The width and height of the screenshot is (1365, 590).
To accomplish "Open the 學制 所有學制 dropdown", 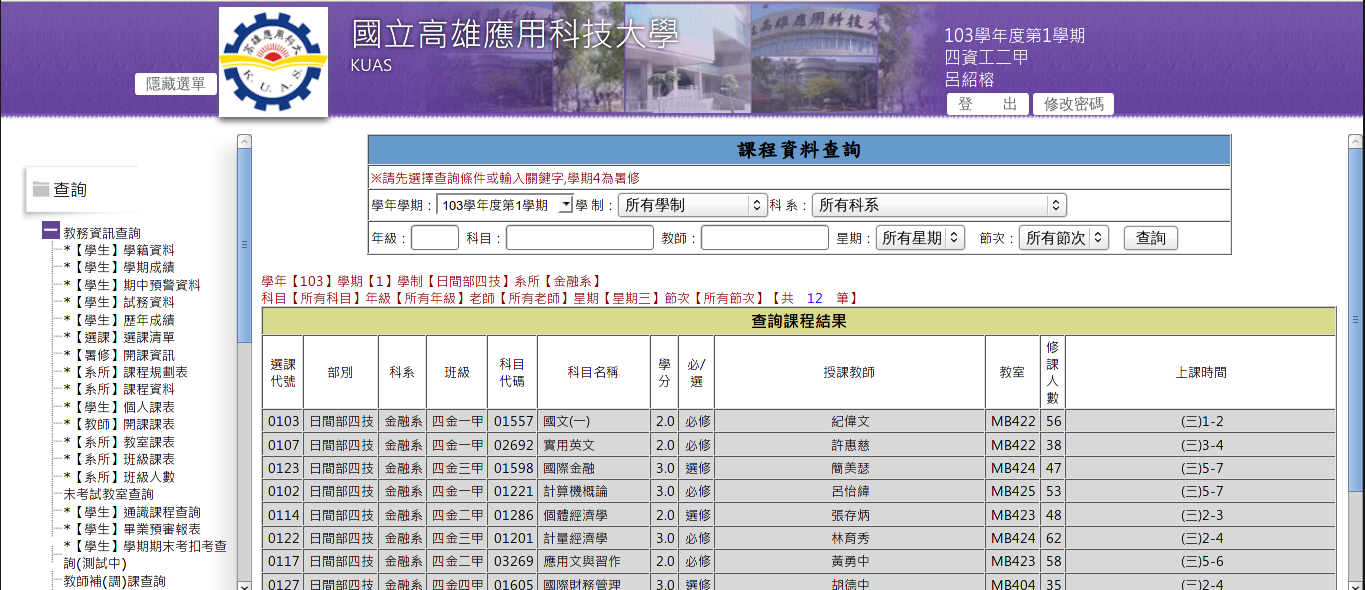I will click(693, 205).
